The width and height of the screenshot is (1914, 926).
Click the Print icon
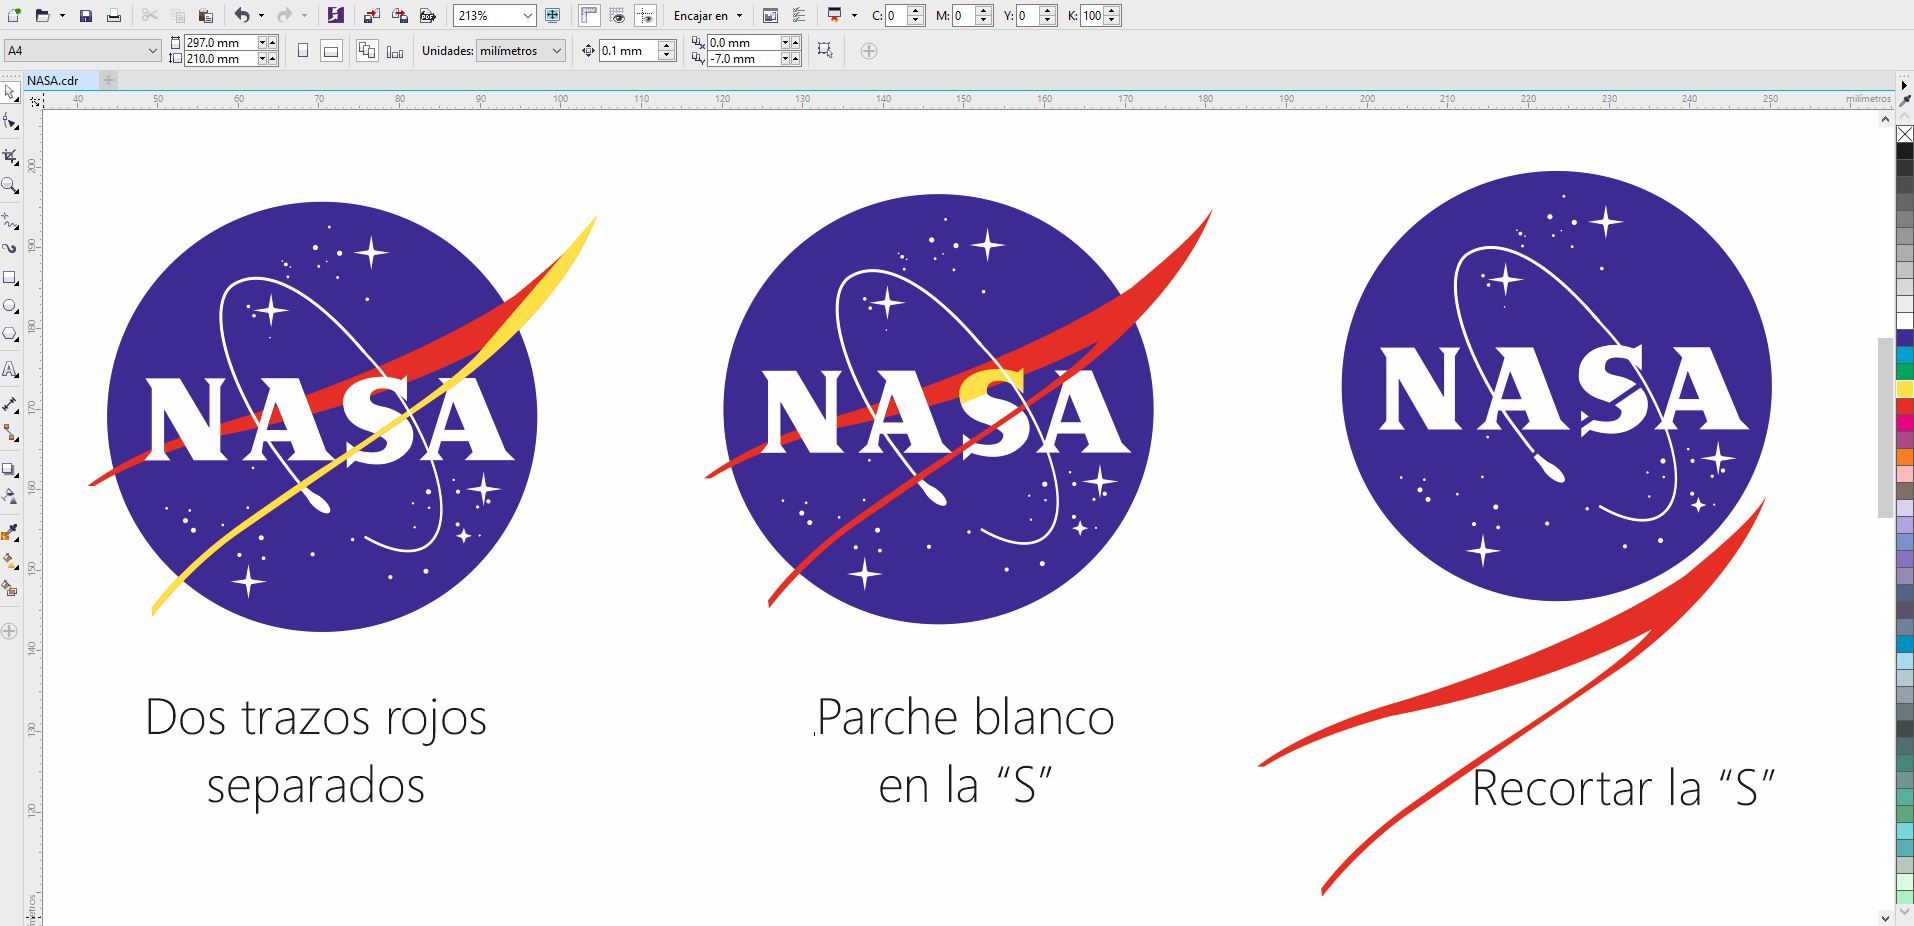tap(114, 15)
